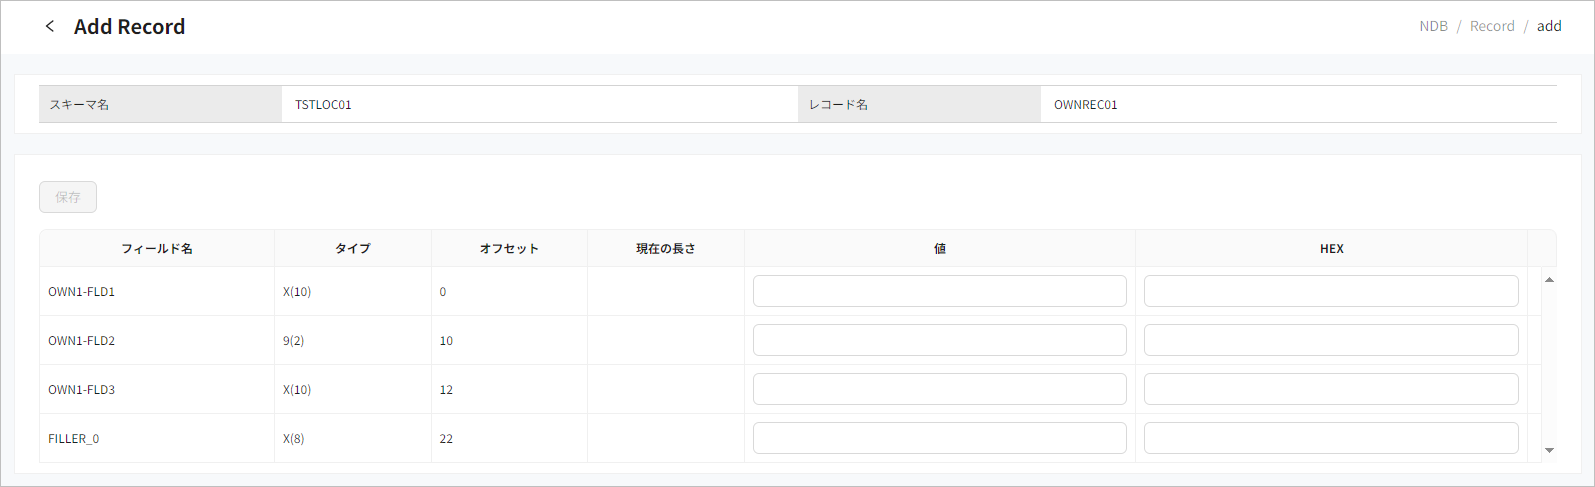Select the schema name value TSTLOC01
This screenshot has width=1595, height=487.
coord(323,105)
